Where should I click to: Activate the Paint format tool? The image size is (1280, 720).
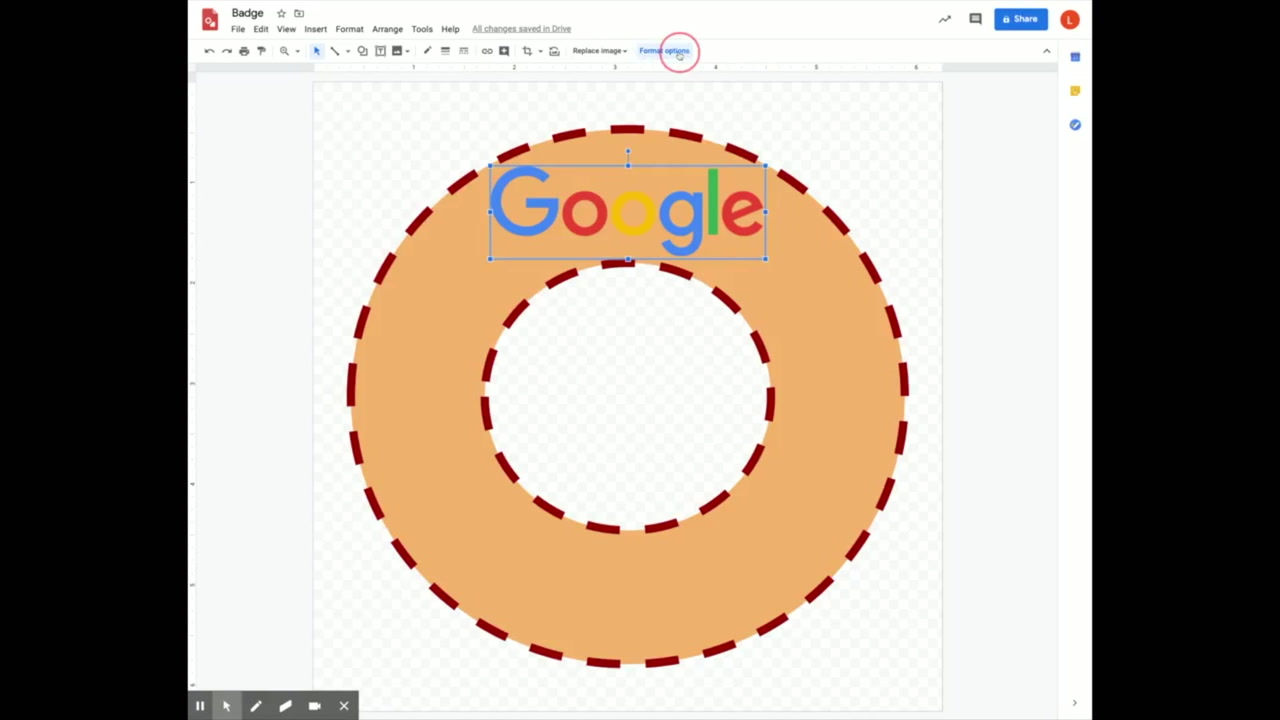click(260, 51)
